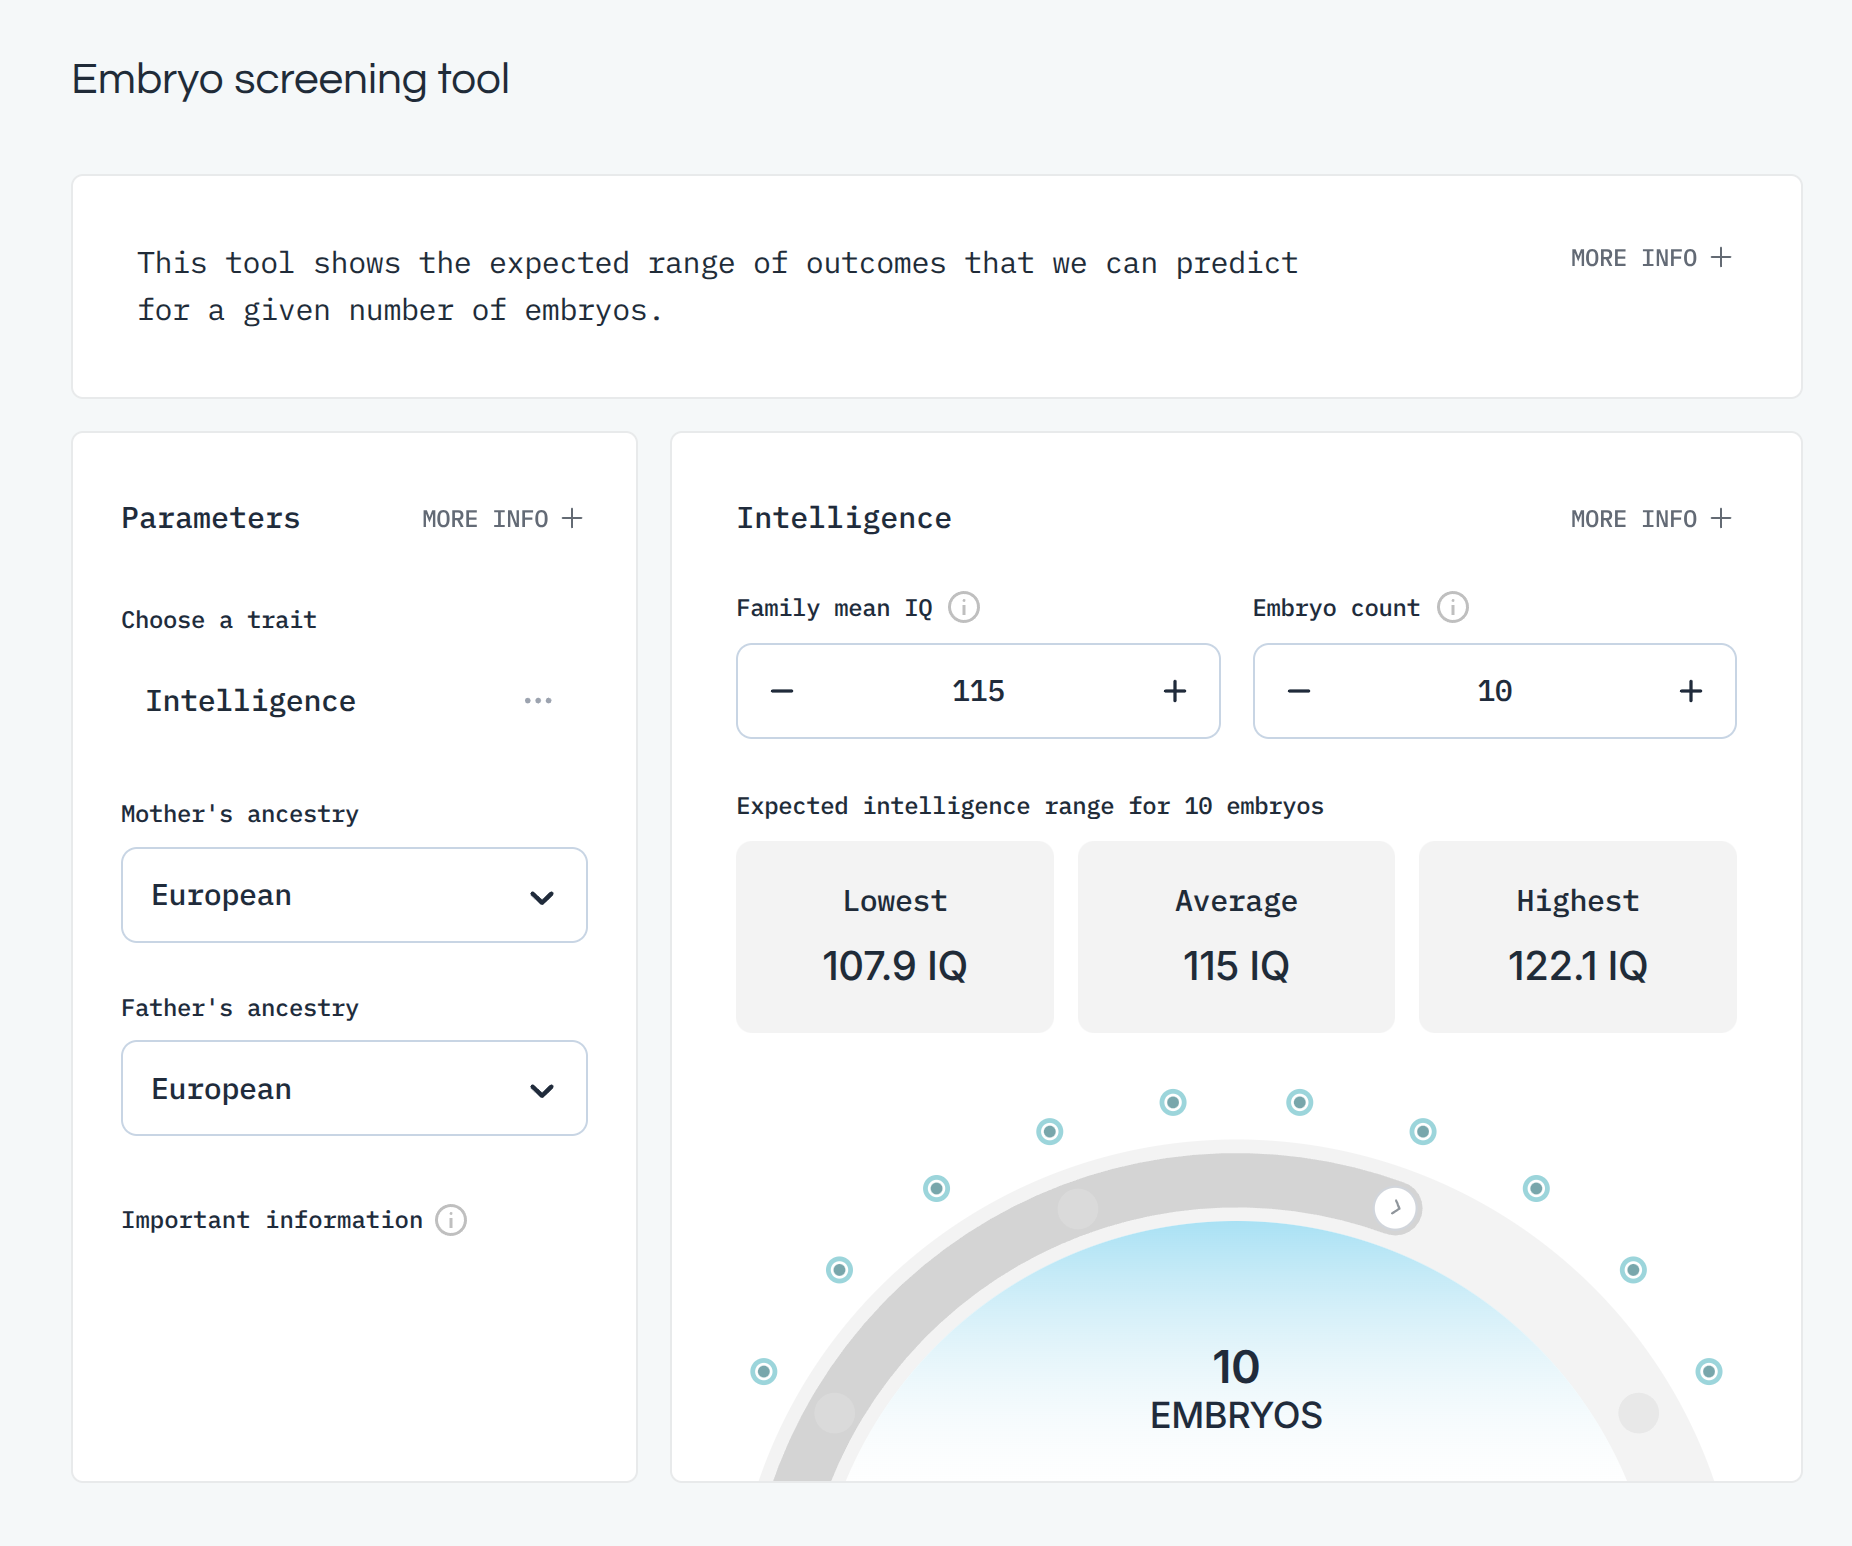
Task: Click 'Expected intelligence range for 10 embryos' text
Action: point(1030,806)
